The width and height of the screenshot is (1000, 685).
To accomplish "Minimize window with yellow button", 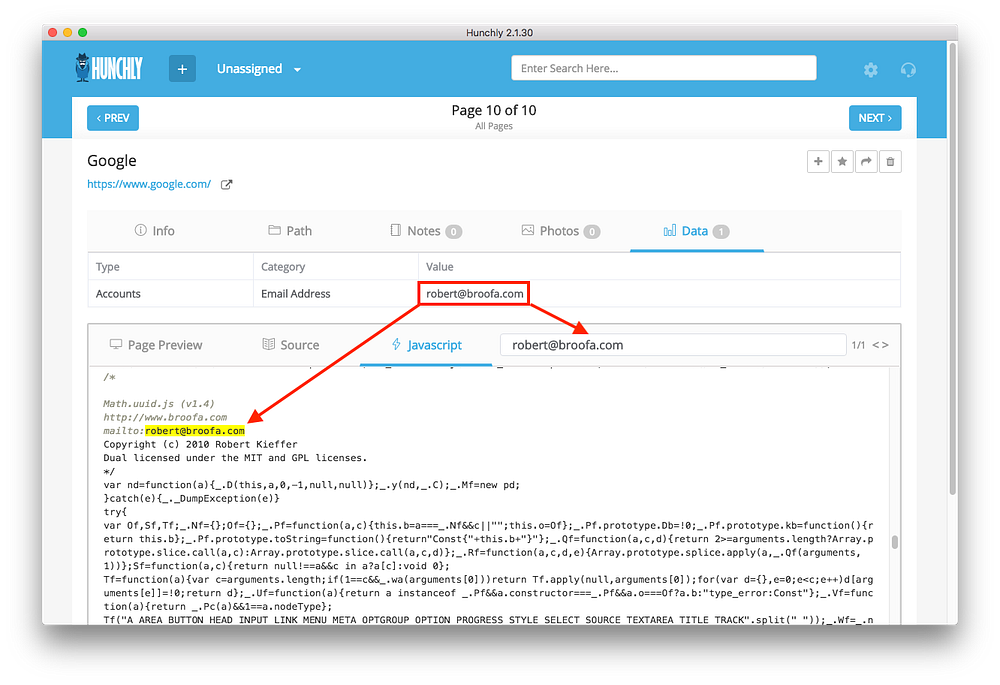I will pyautogui.click(x=68, y=33).
